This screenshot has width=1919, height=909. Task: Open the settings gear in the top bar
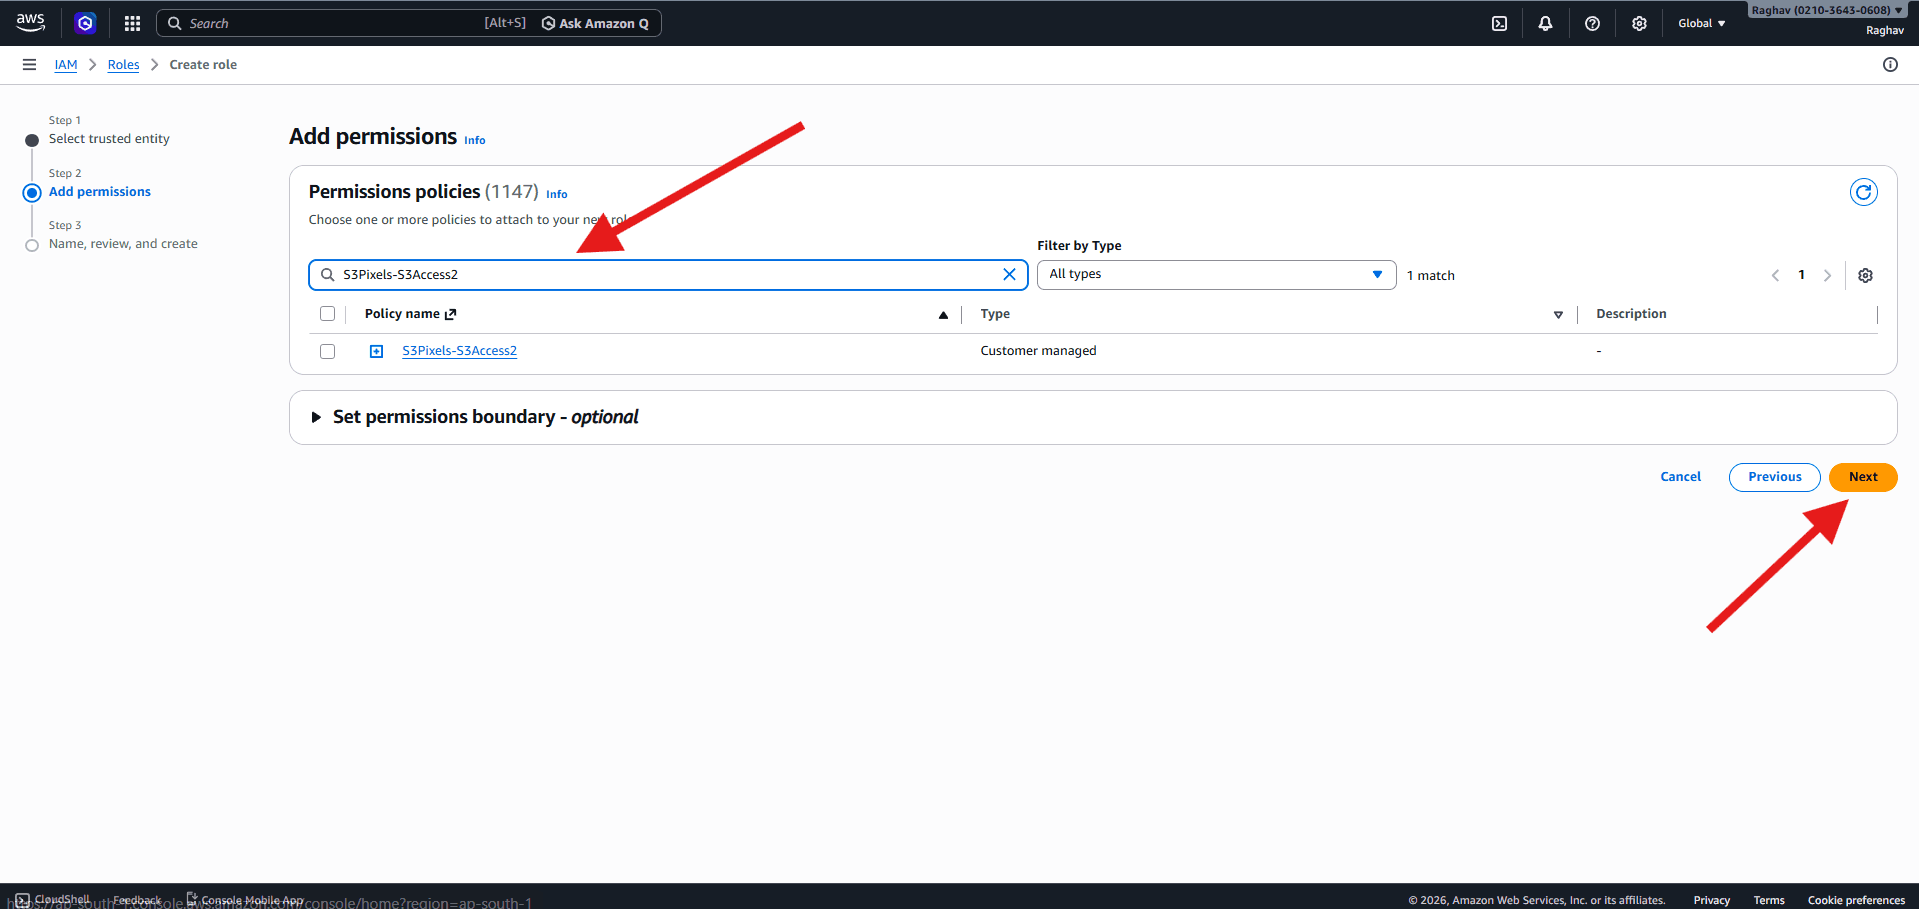1639,22
